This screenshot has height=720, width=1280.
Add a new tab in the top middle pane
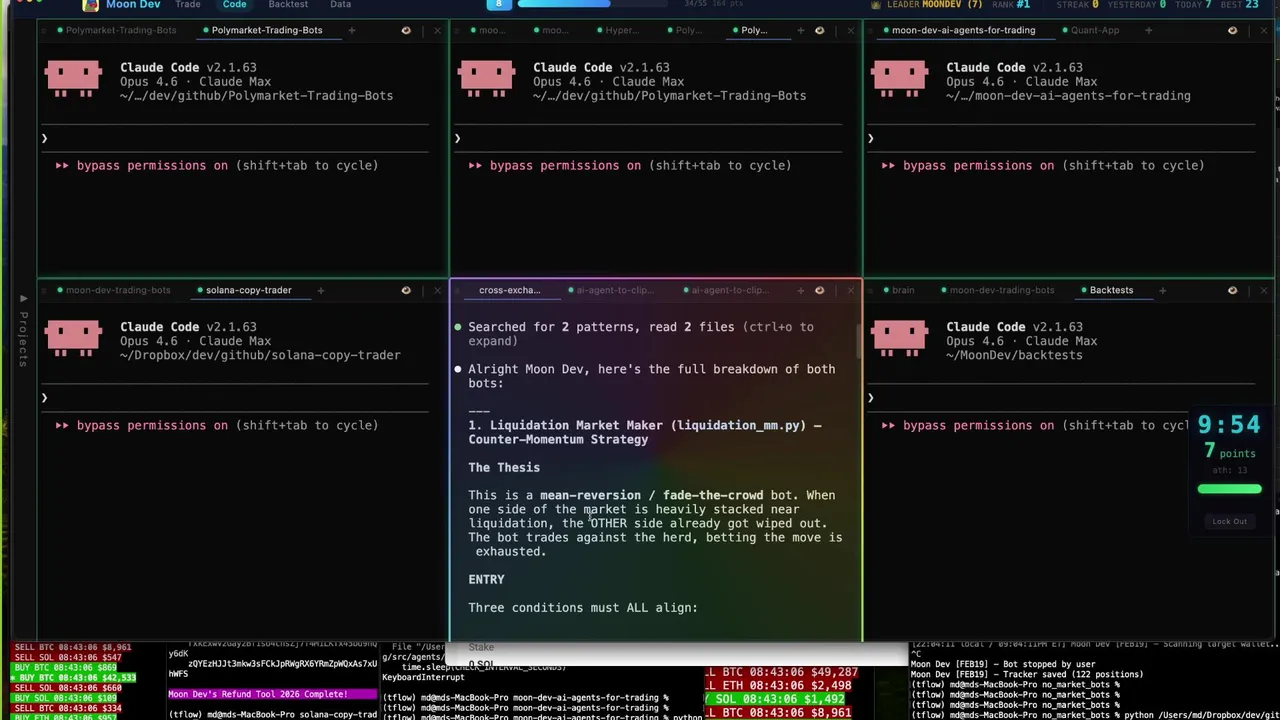point(801,30)
